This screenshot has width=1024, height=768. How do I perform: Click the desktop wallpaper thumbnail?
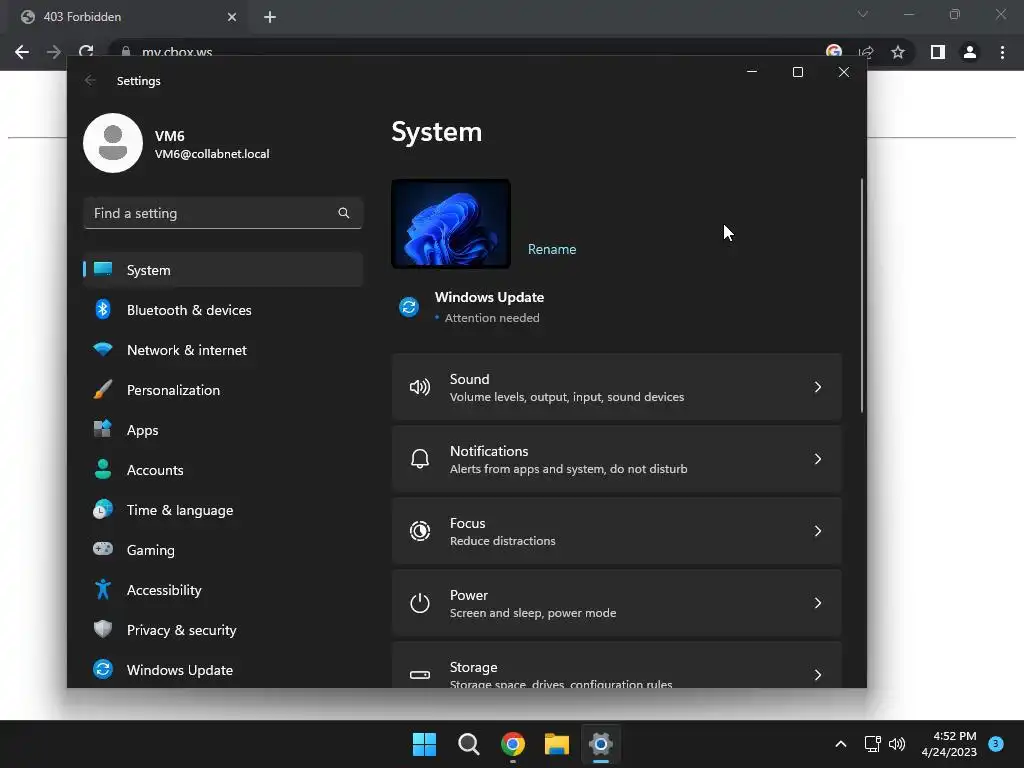tap(451, 223)
